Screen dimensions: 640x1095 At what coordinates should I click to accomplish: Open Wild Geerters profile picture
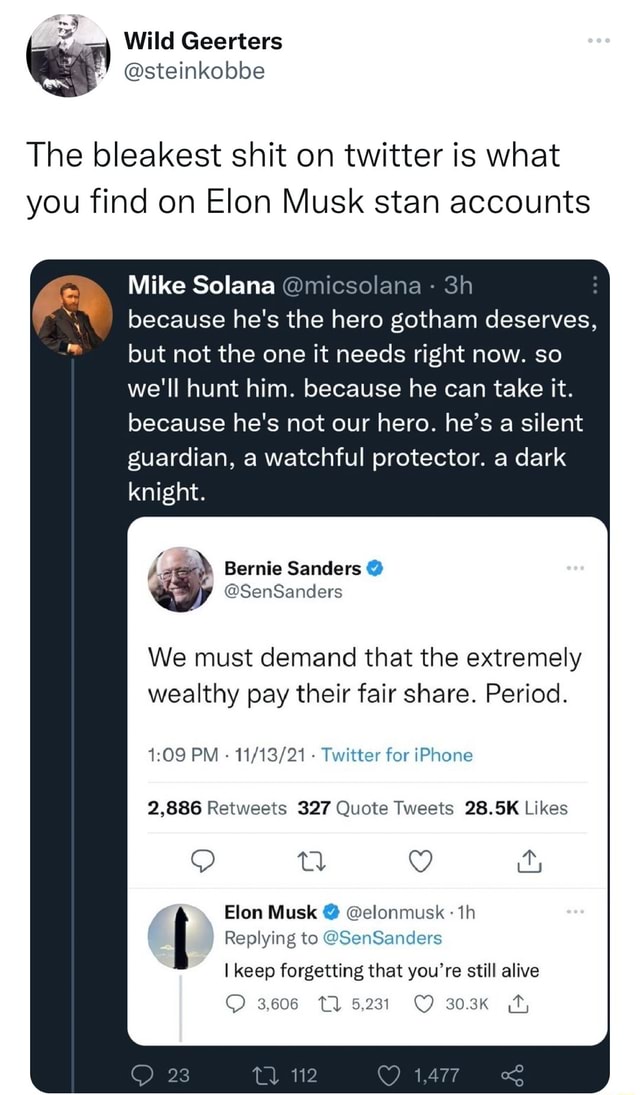pos(65,55)
